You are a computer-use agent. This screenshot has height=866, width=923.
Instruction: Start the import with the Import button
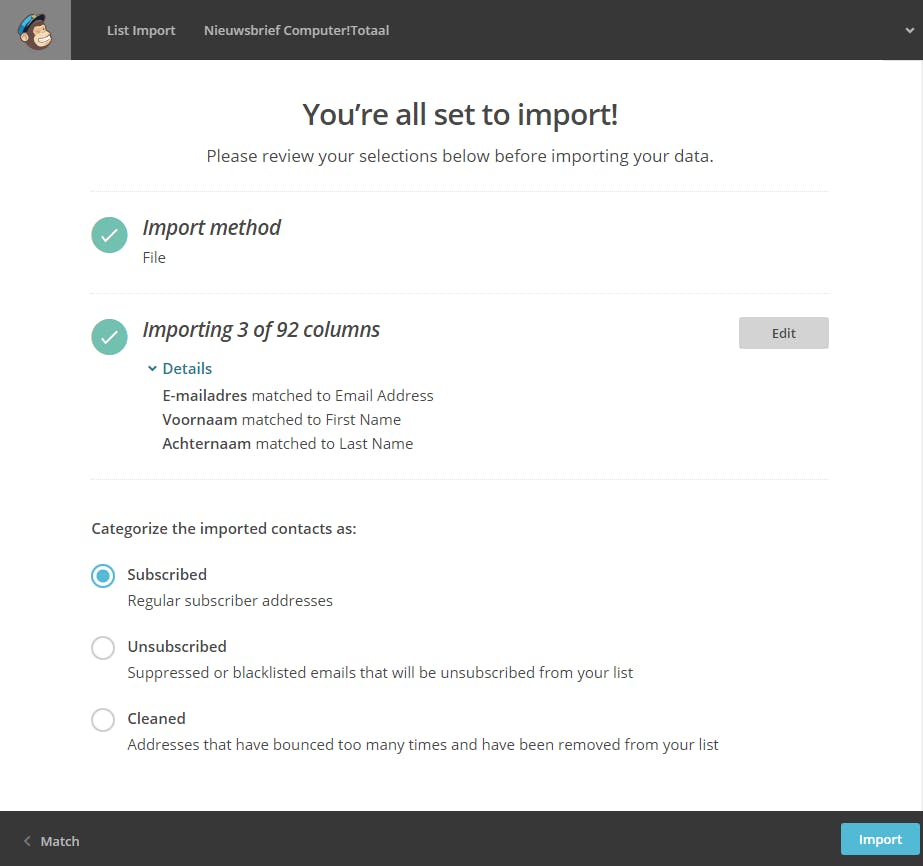coord(880,840)
